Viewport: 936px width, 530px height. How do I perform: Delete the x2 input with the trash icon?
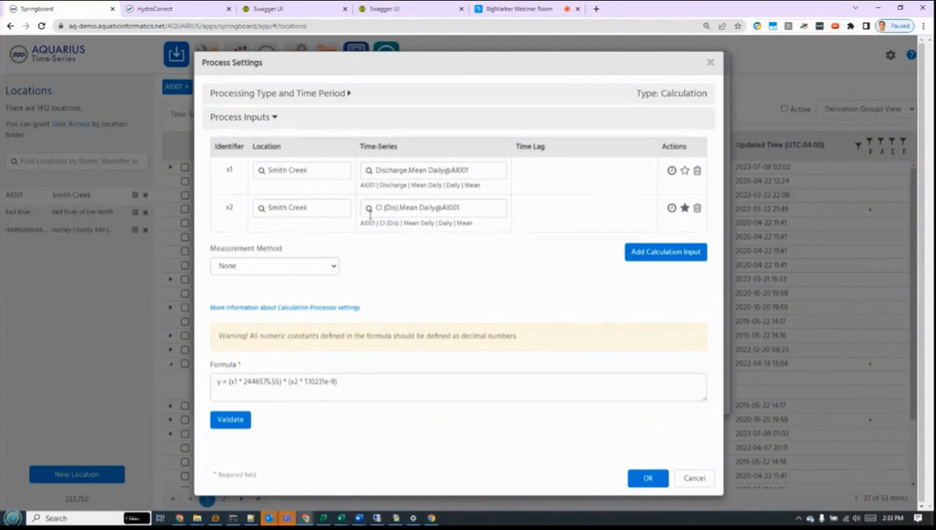[697, 208]
